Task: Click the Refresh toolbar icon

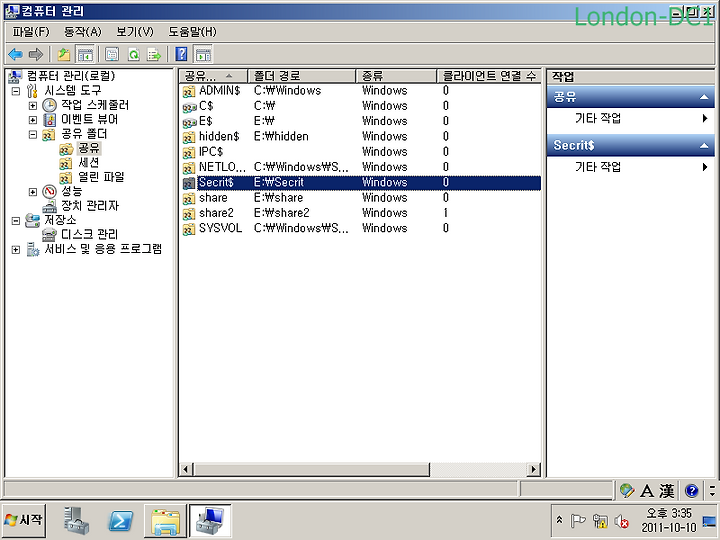Action: click(x=134, y=55)
